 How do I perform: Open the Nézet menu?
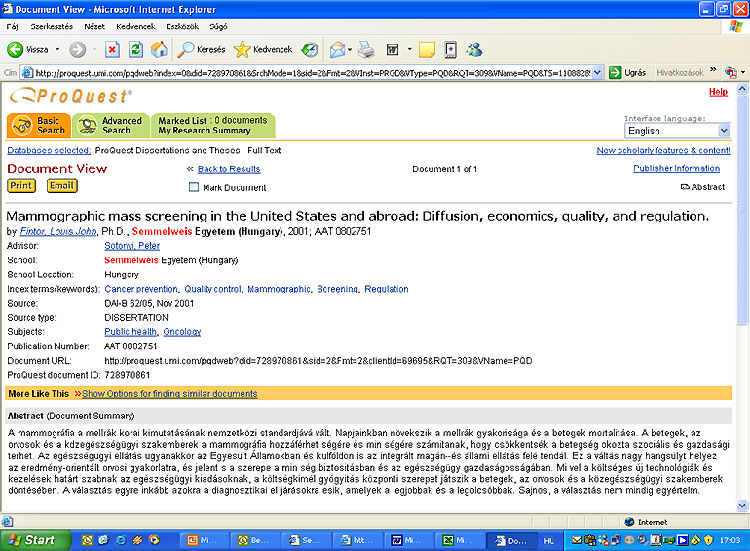(94, 26)
